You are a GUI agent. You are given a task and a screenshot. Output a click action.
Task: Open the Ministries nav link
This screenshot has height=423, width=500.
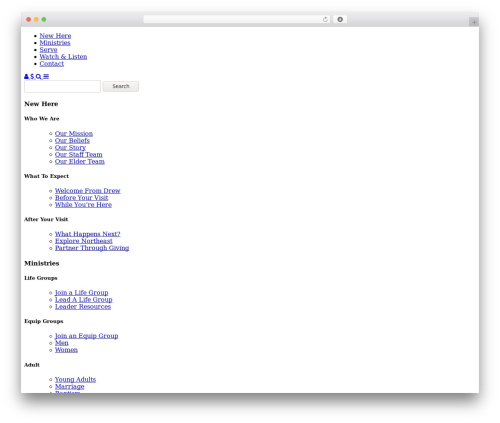point(55,43)
